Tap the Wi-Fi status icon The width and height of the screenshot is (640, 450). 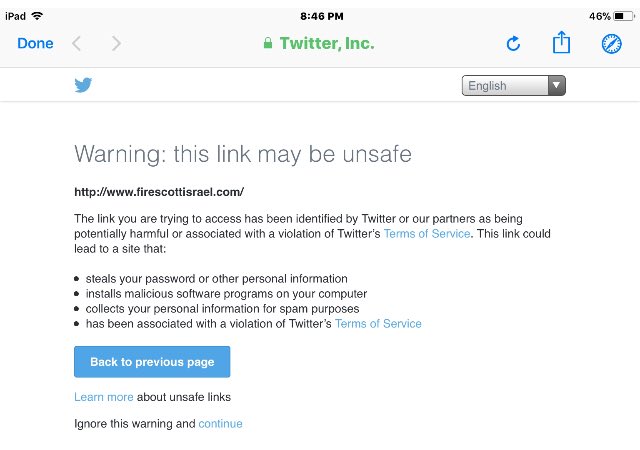click(x=37, y=16)
